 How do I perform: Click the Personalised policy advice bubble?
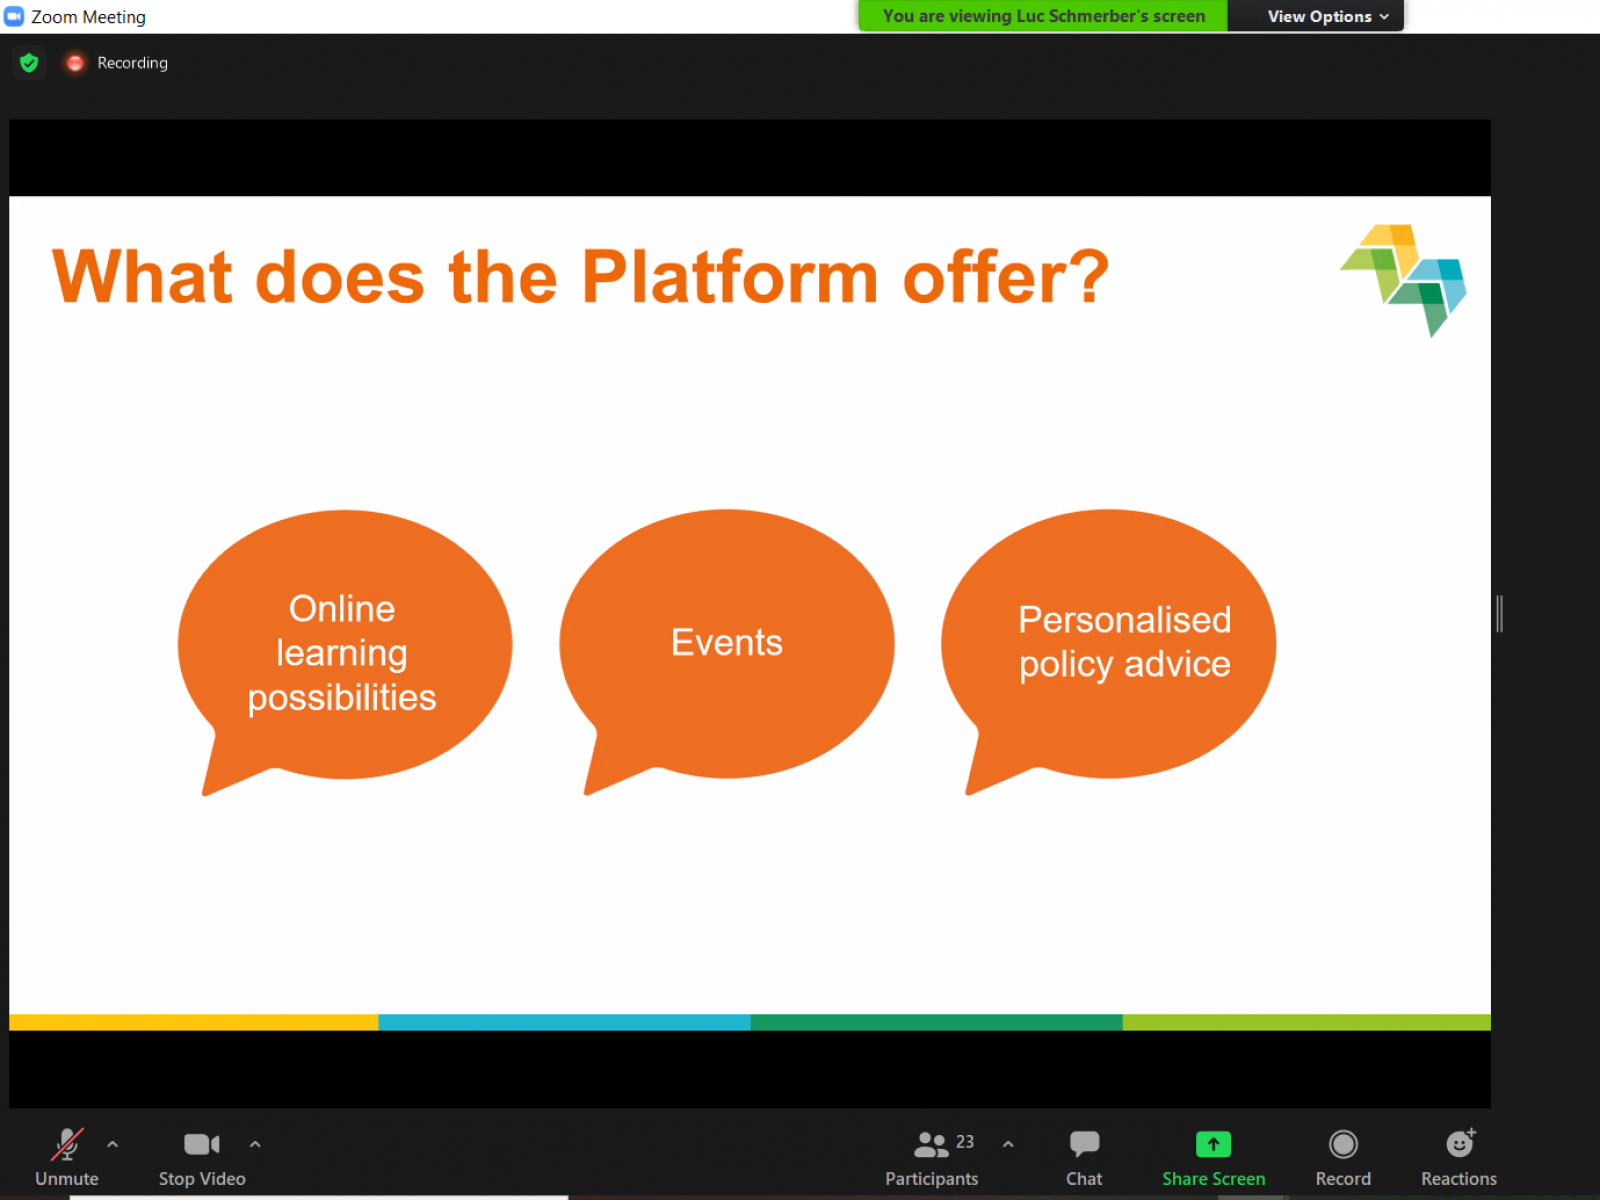[1110, 643]
